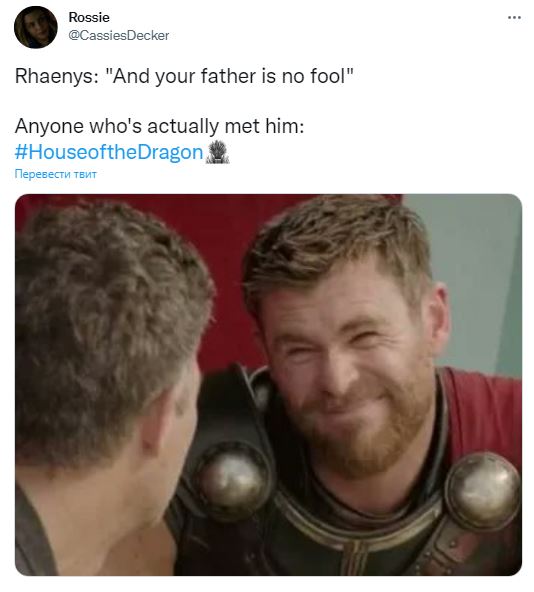Open the @CassiesDecker handle
Image resolution: width=534 pixels, height=592 pixels.
coord(119,35)
